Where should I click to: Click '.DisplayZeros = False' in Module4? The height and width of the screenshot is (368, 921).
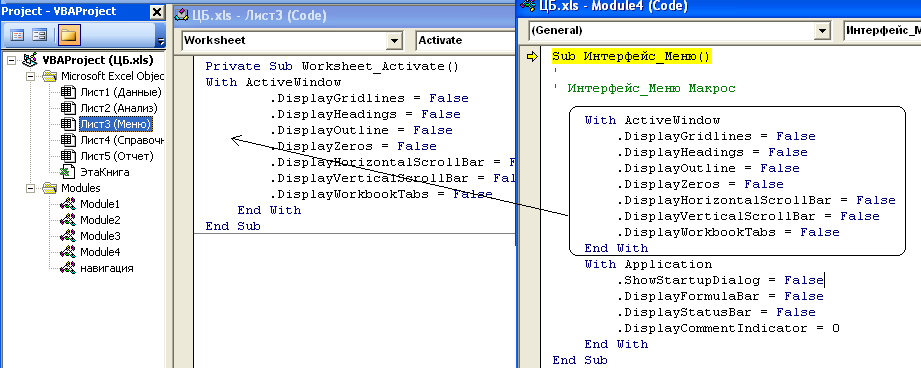click(x=700, y=184)
